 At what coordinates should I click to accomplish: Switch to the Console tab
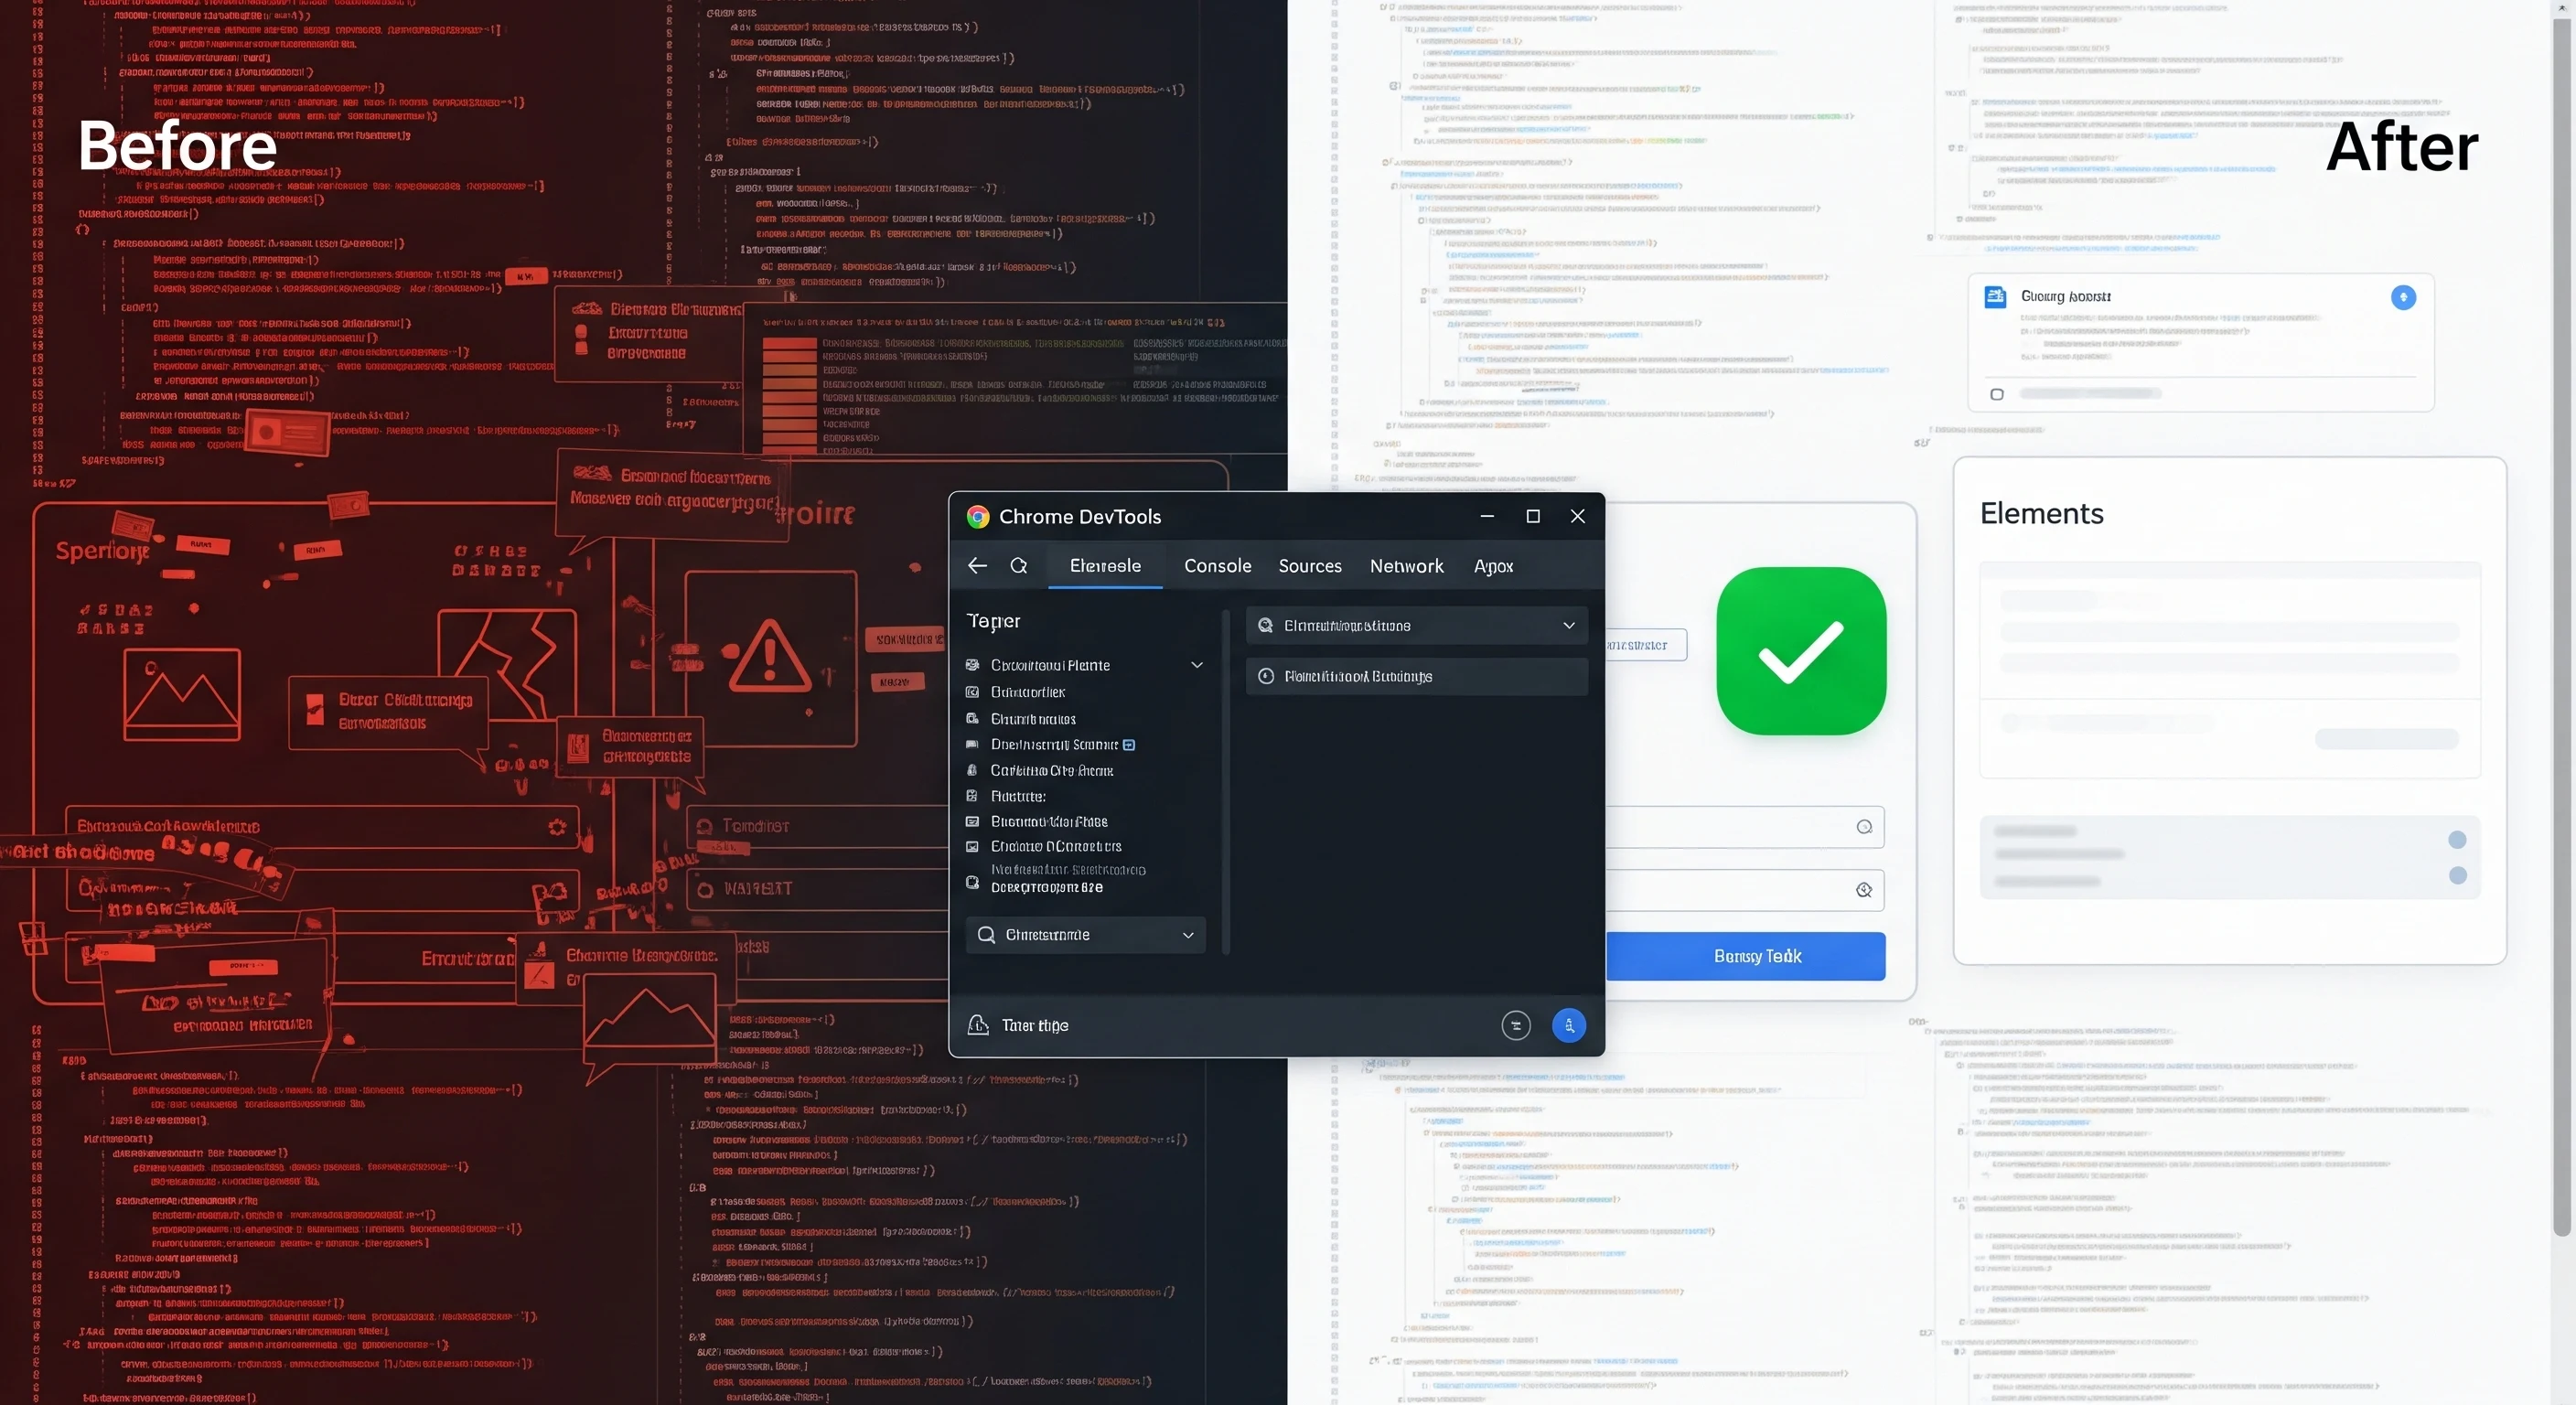click(1216, 565)
